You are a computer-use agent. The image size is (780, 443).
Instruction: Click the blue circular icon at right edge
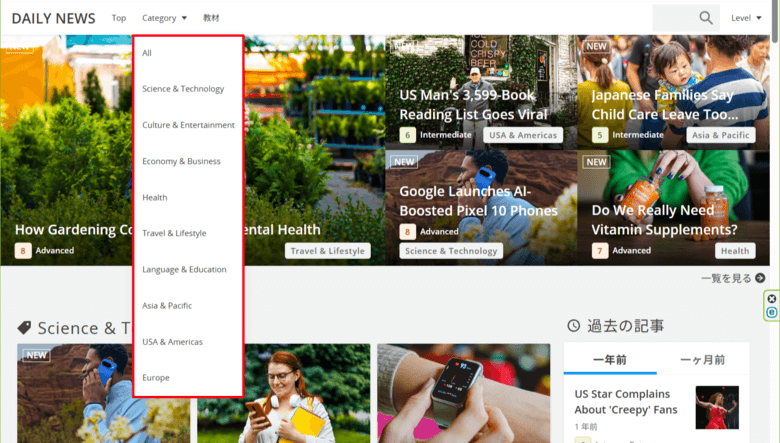pyautogui.click(x=771, y=313)
